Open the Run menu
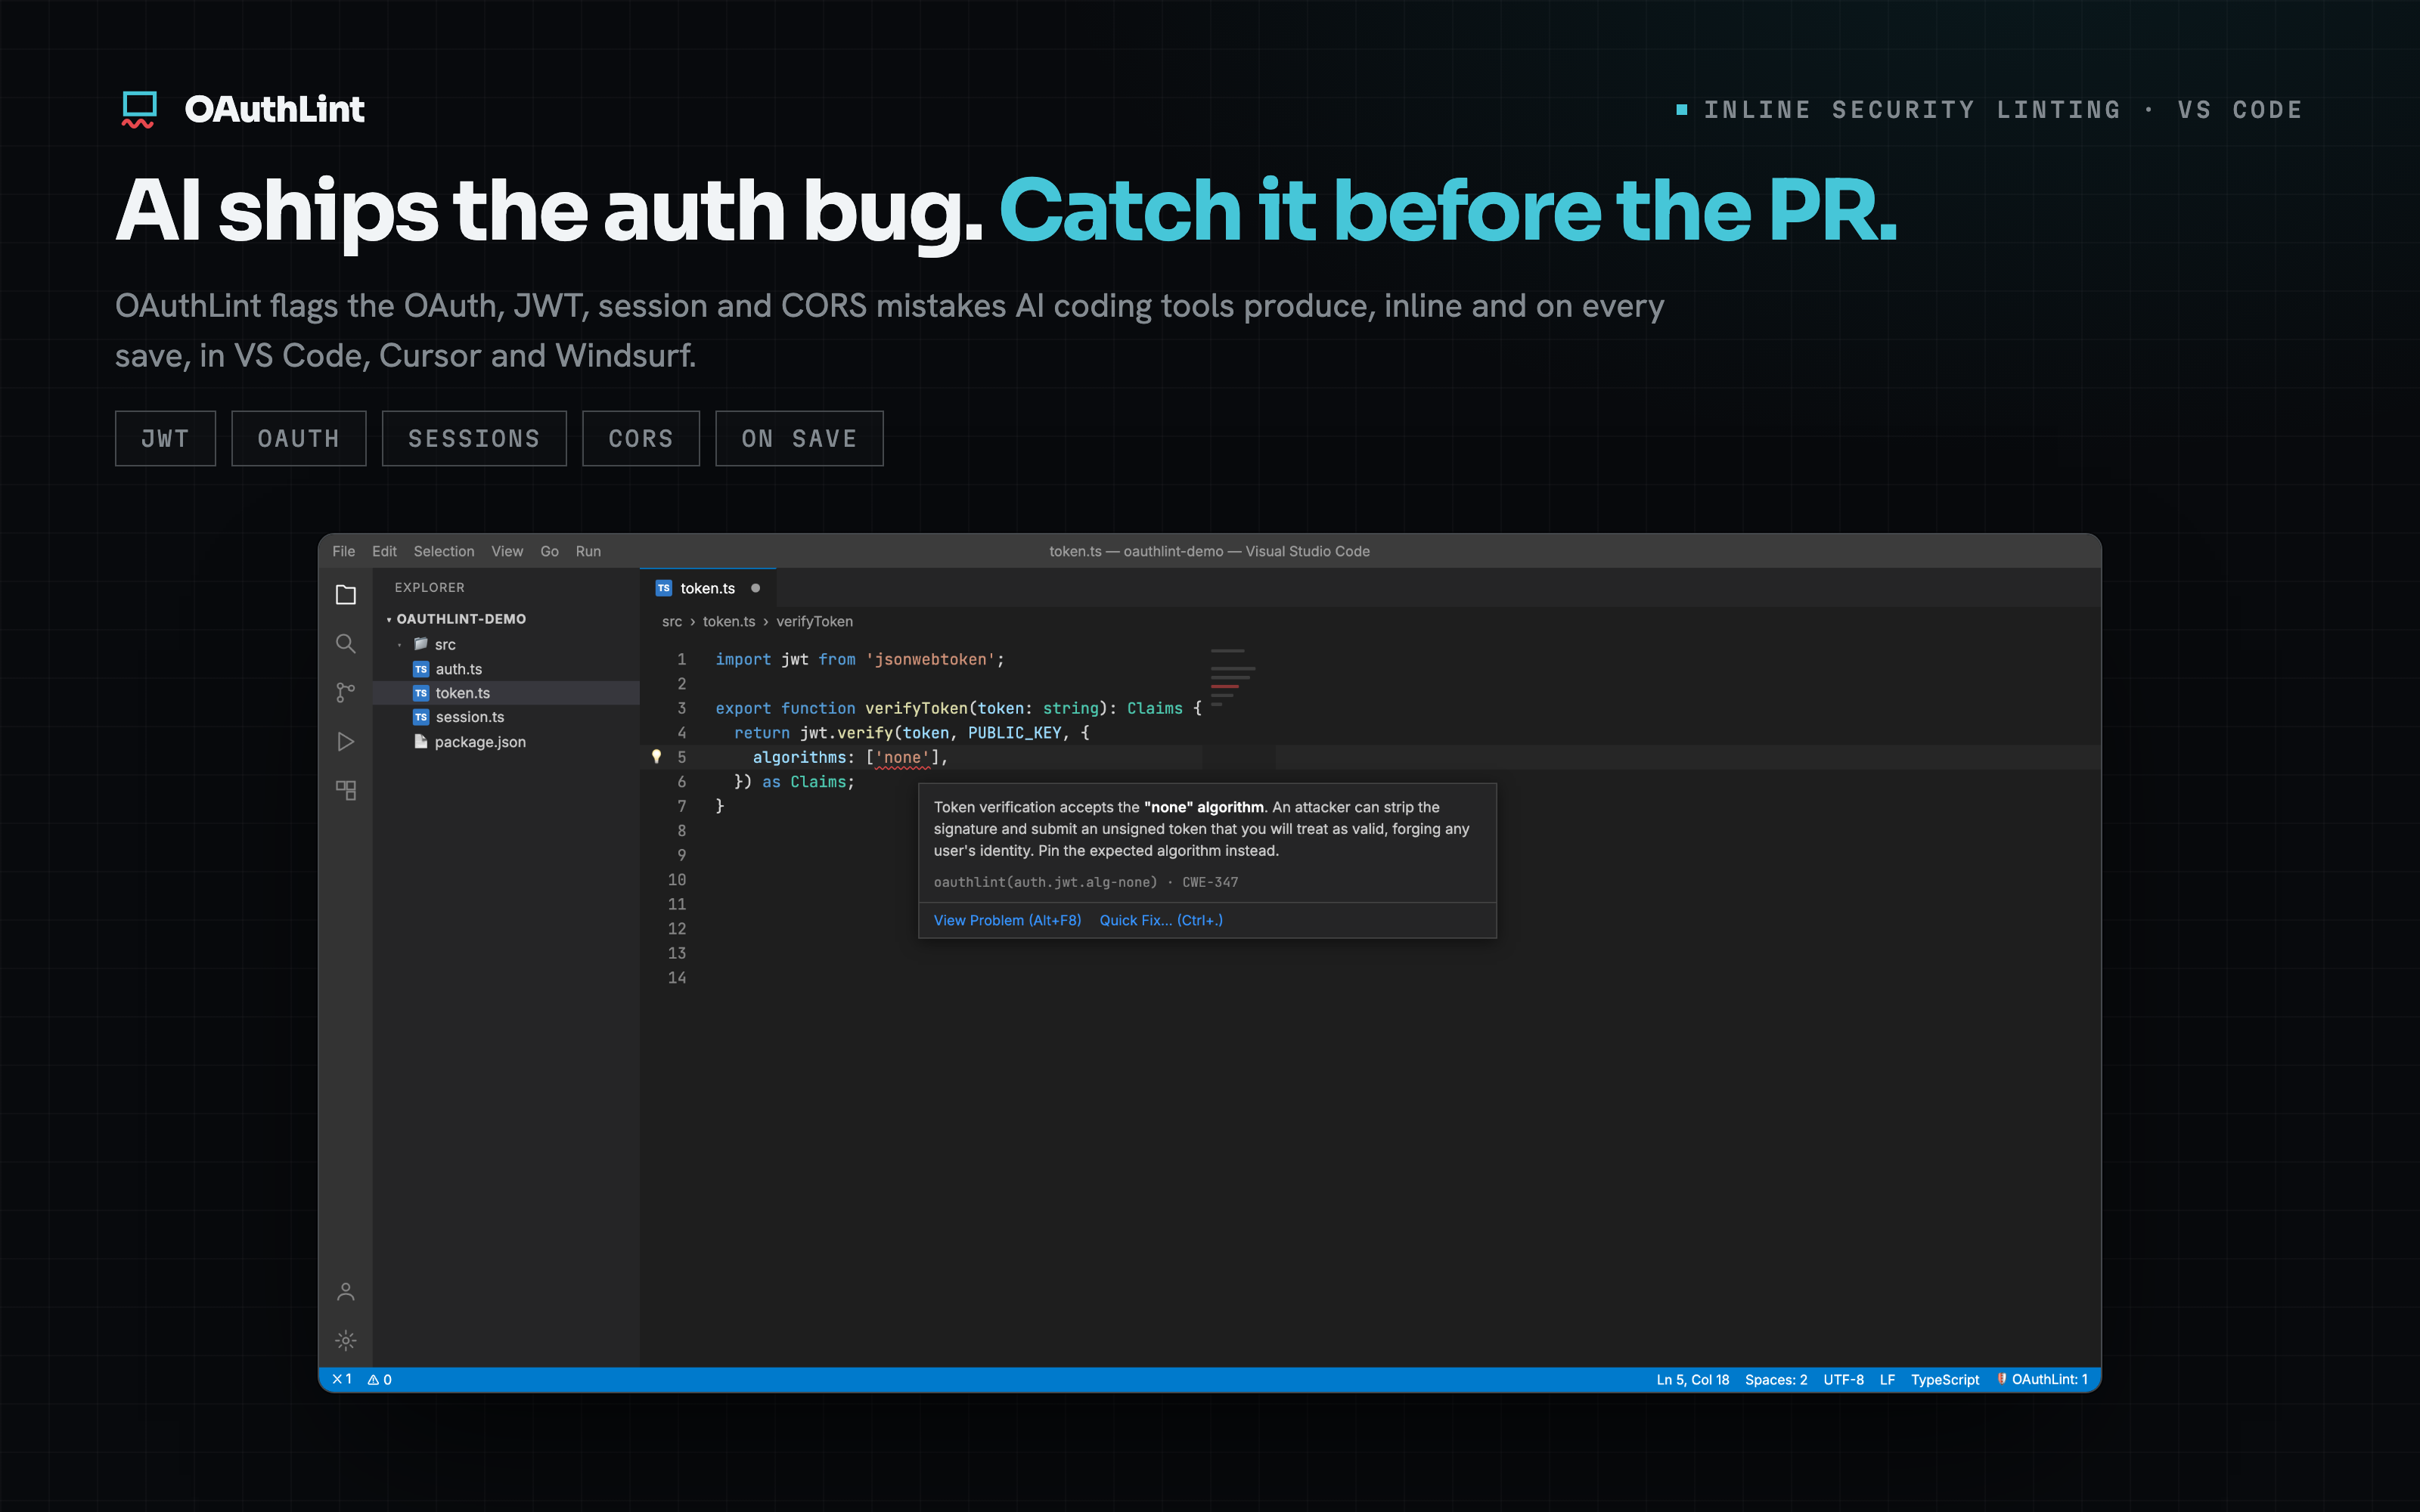 pos(588,551)
